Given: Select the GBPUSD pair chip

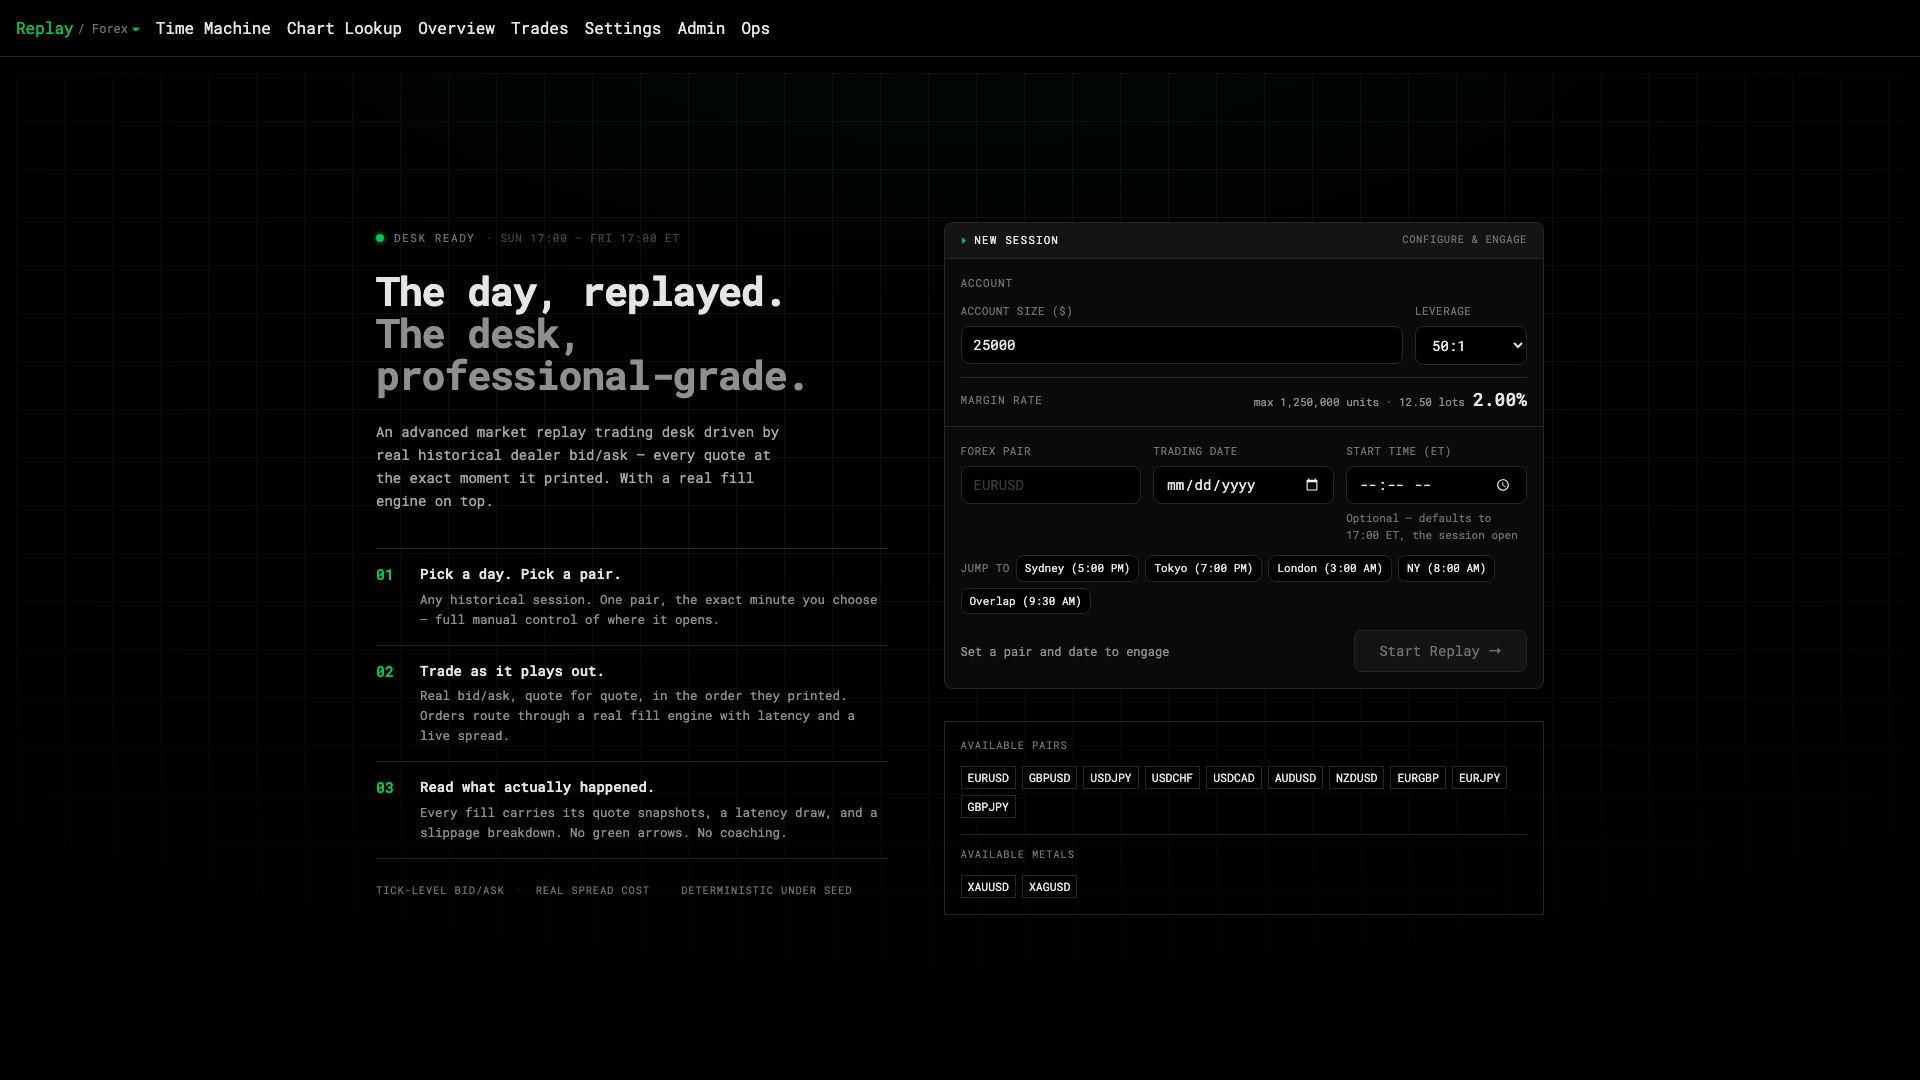Looking at the screenshot, I should 1049,778.
